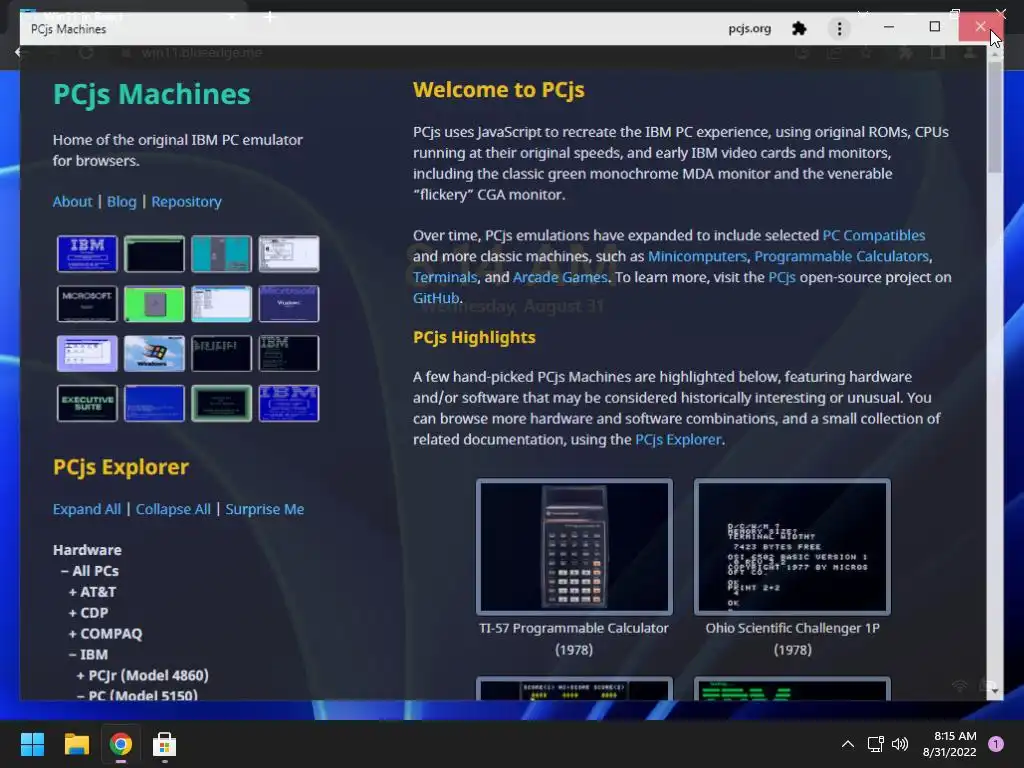Click the Welcome to PCjs heading
Viewport: 1024px width, 768px height.
(498, 89)
